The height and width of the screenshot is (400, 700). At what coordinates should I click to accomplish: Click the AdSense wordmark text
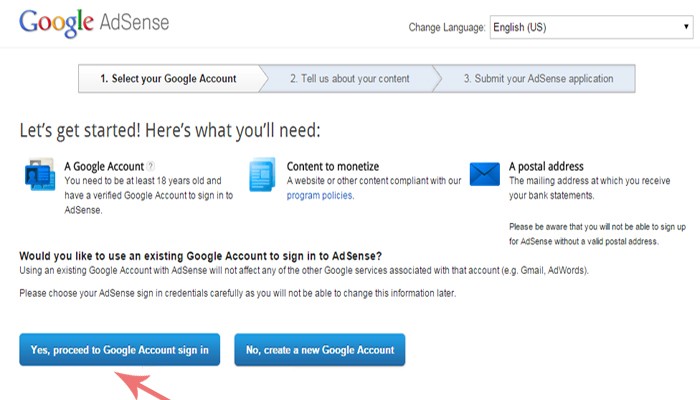click(133, 23)
